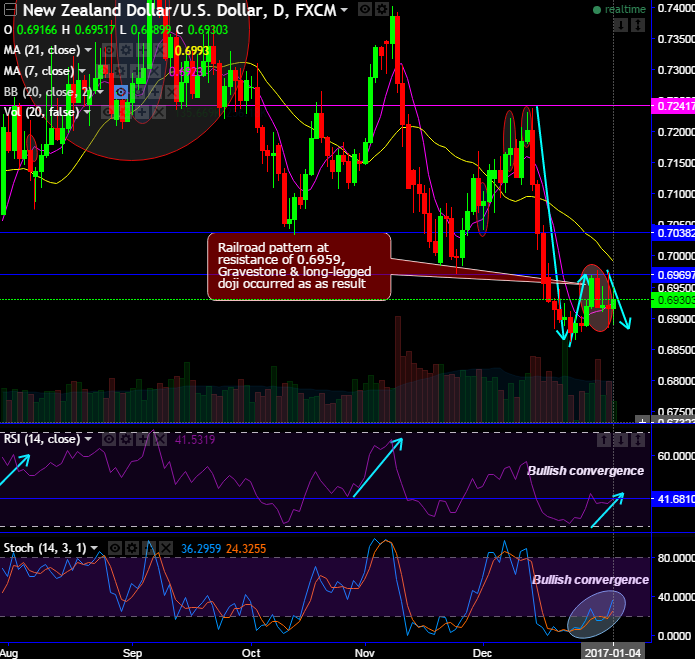Click the RSI value 41.5319

pyautogui.click(x=195, y=440)
